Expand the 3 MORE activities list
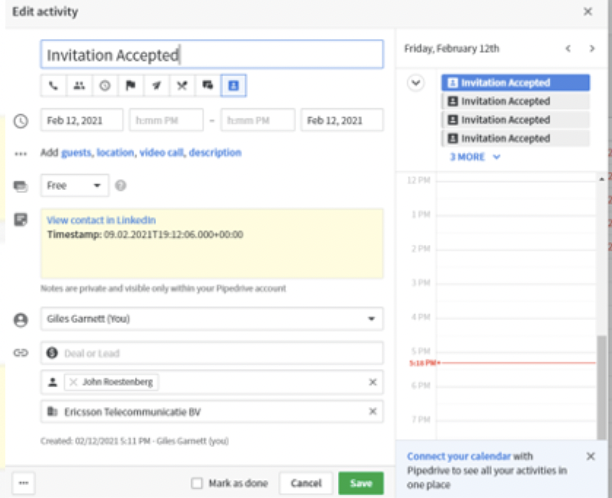Screen dimensions: 612x498 pos(475,157)
